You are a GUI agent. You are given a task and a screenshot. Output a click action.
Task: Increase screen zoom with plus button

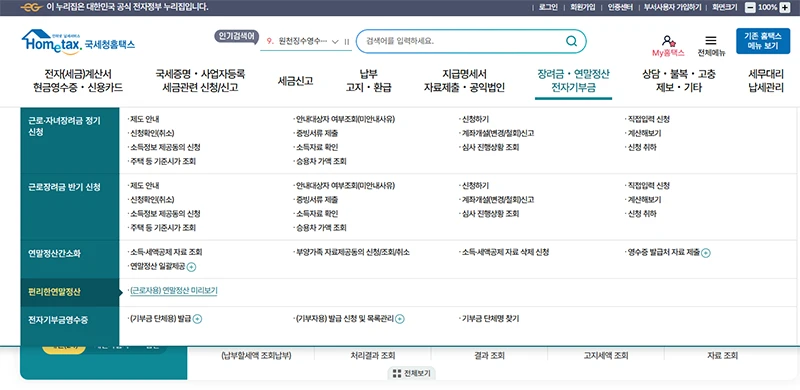pyautogui.click(x=785, y=7)
